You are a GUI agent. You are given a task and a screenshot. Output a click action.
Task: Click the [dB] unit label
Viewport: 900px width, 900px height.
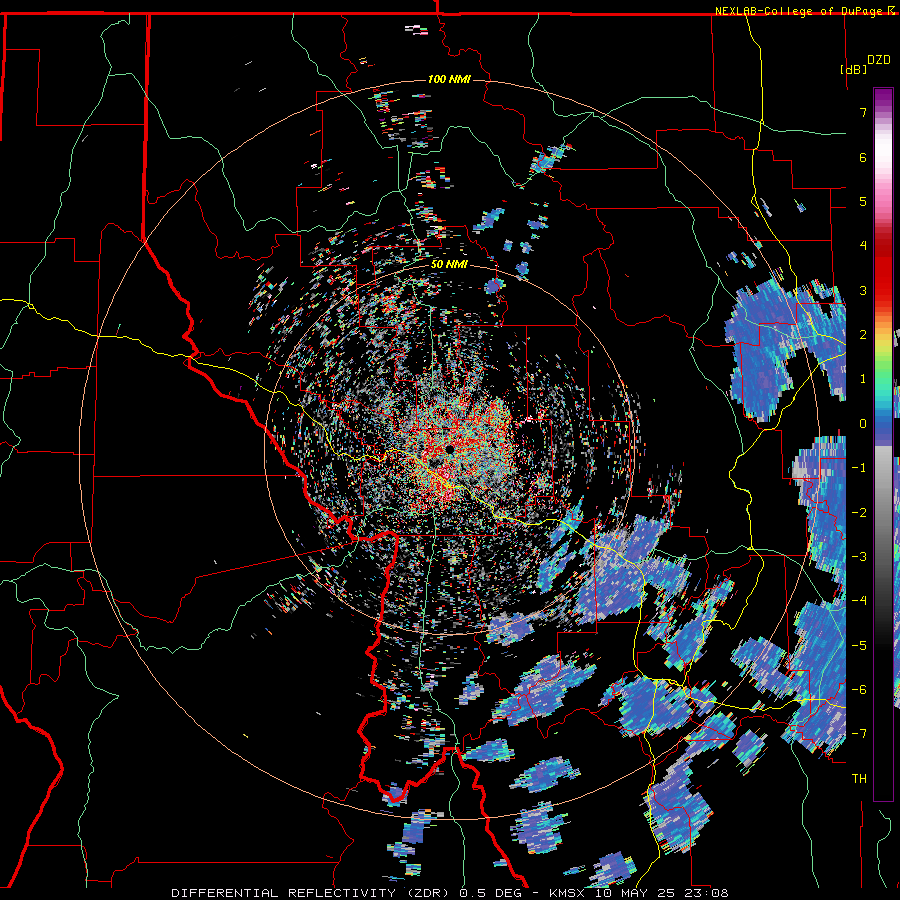(x=853, y=69)
